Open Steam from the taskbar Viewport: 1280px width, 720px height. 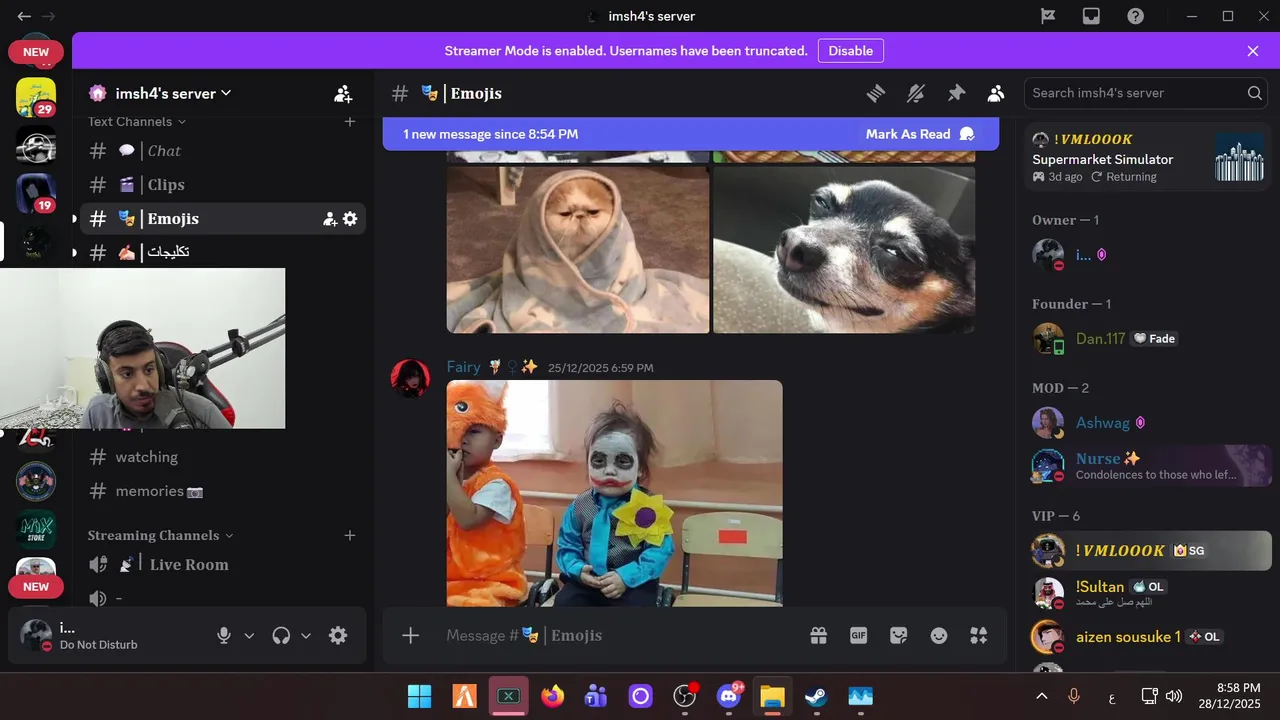point(816,696)
